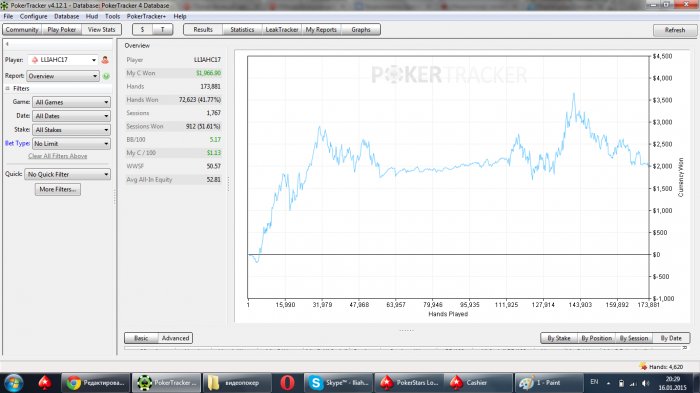Collapse the Filters section
Screen dimensions: 700x393
(8, 88)
